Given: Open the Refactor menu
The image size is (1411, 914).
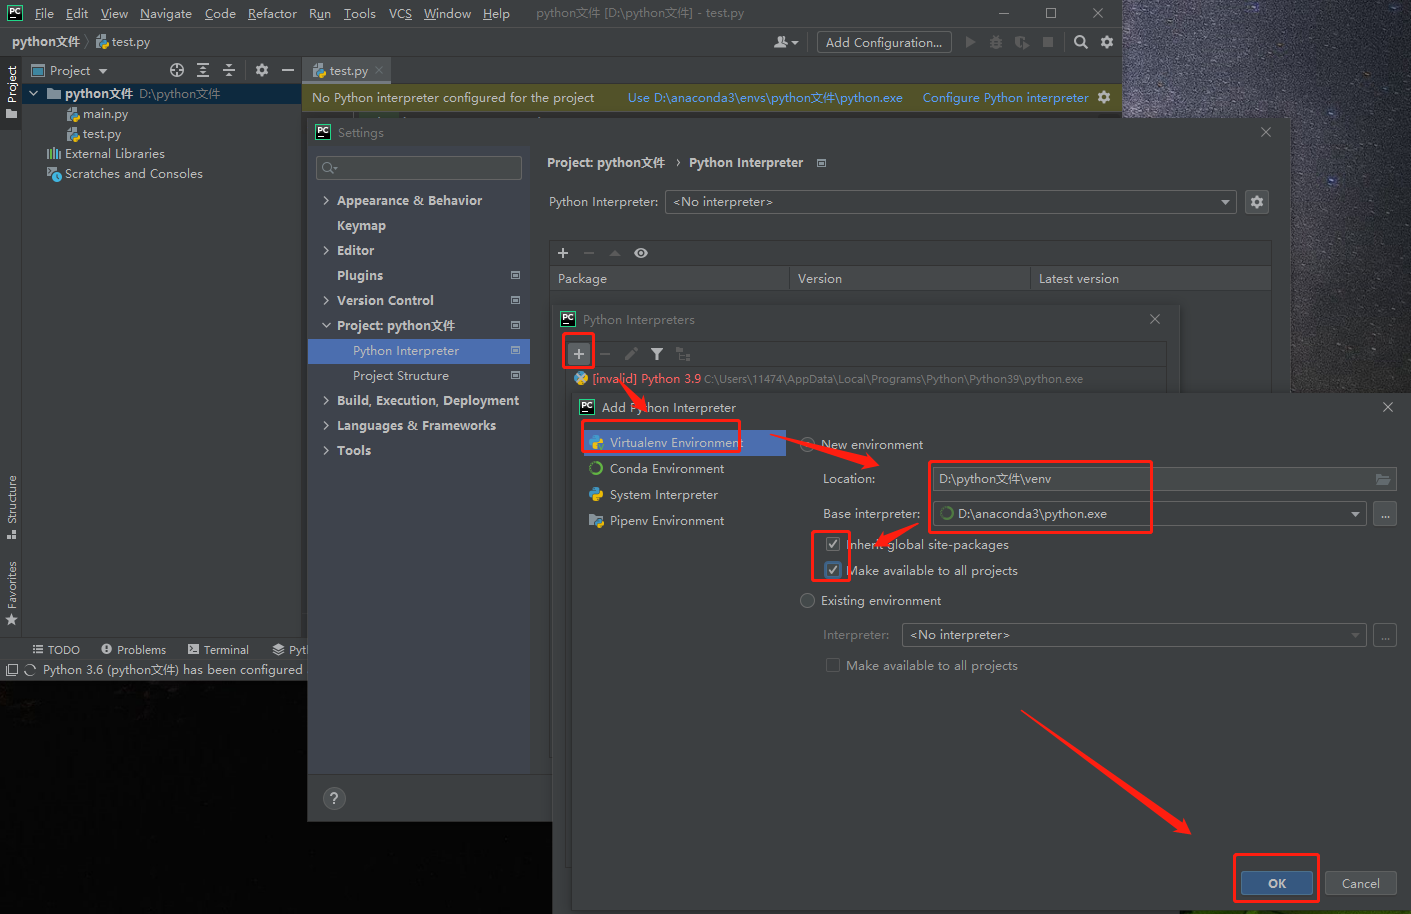Looking at the screenshot, I should [x=272, y=13].
